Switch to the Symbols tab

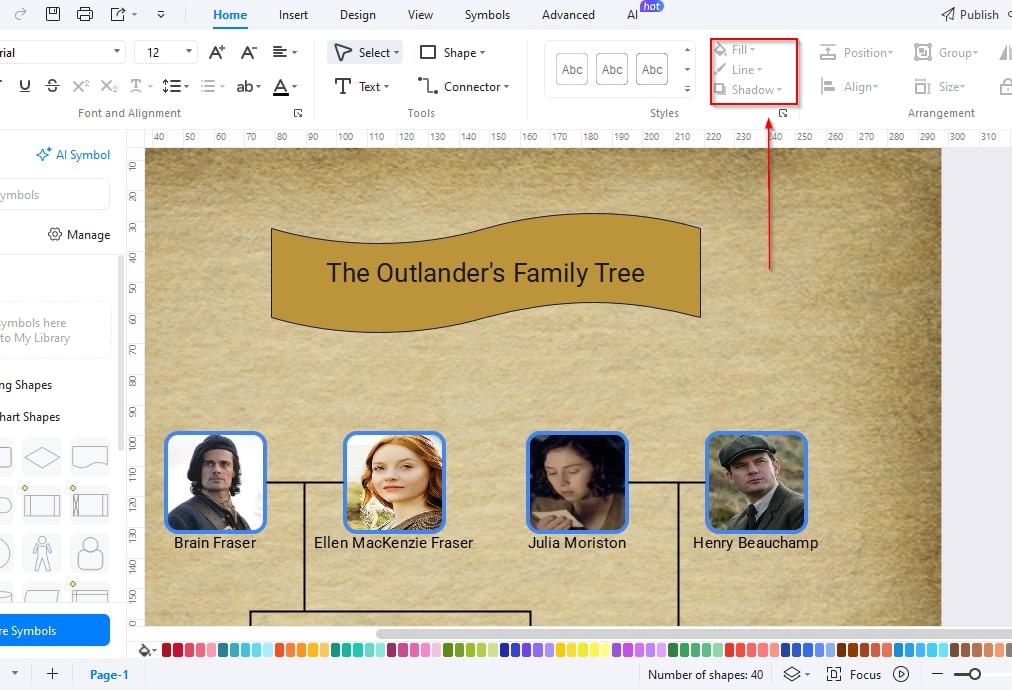[x=487, y=14]
